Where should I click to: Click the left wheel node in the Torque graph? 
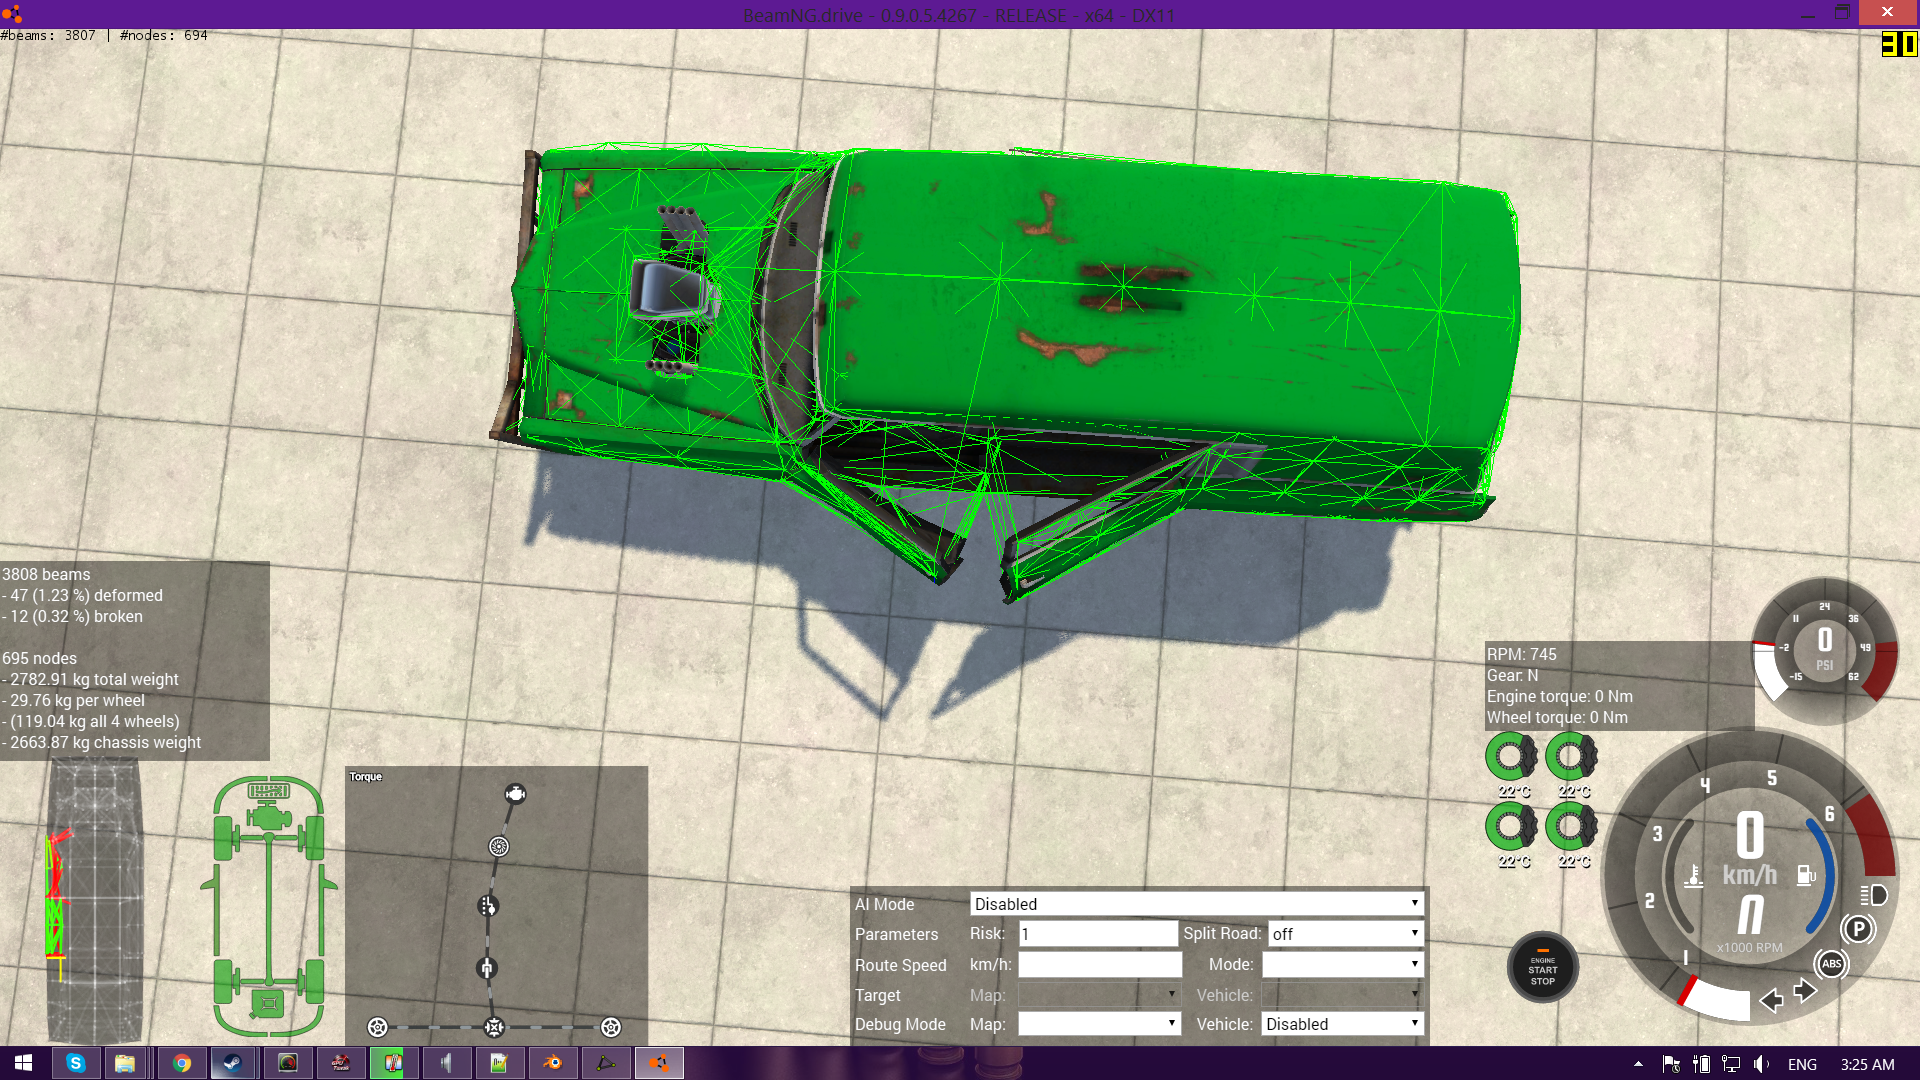click(x=377, y=1027)
